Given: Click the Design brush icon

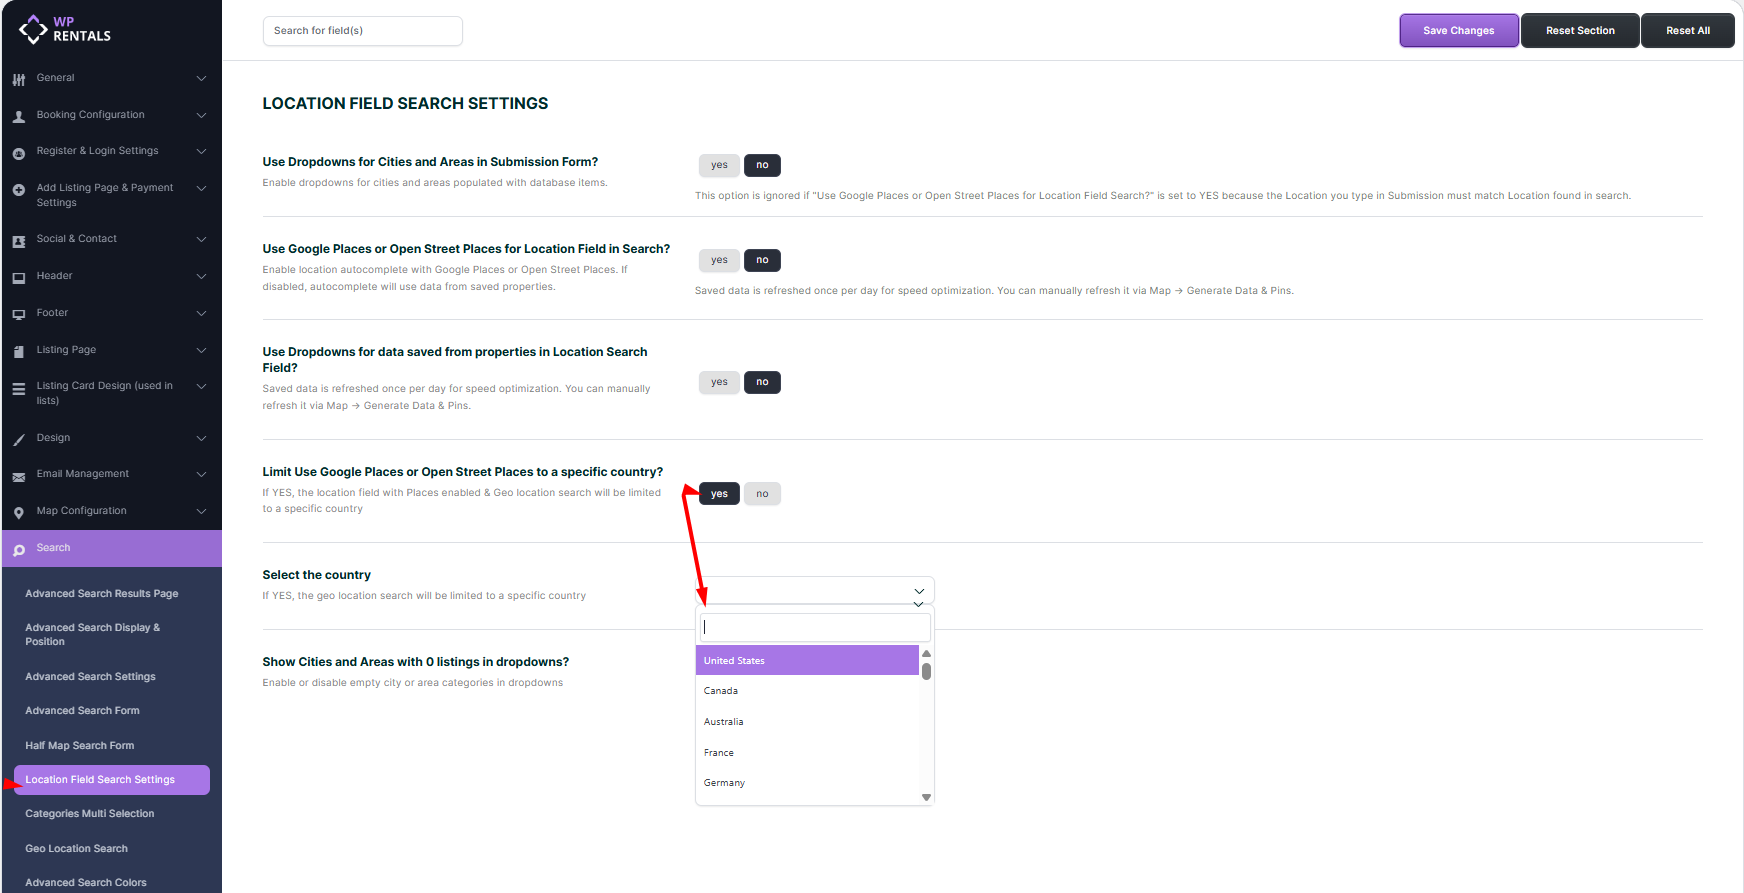Looking at the screenshot, I should tap(19, 439).
